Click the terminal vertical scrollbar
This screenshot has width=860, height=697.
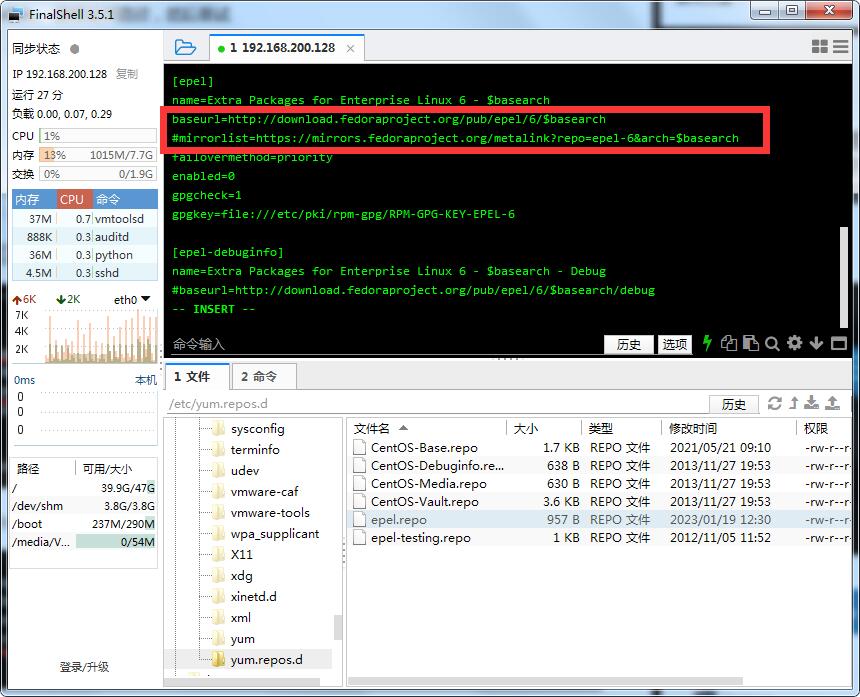pyautogui.click(x=844, y=277)
